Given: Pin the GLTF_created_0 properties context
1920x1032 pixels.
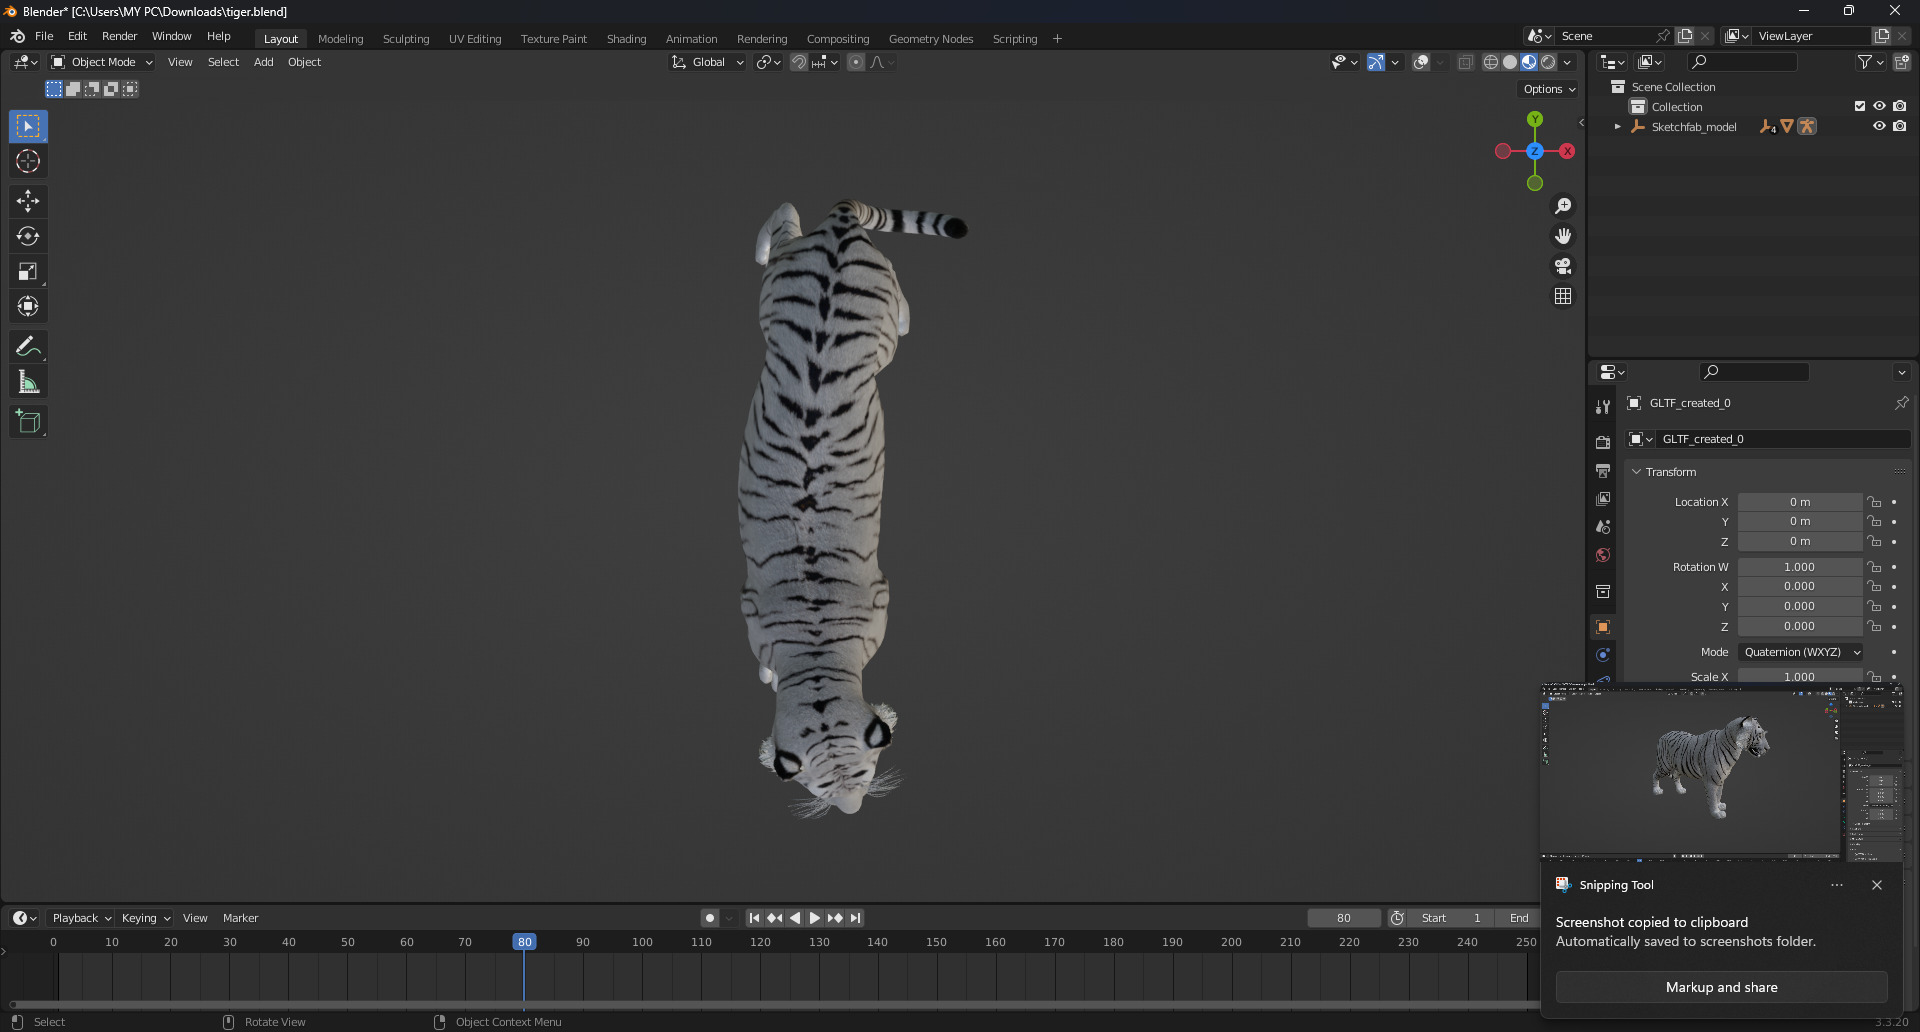Looking at the screenshot, I should pyautogui.click(x=1901, y=403).
